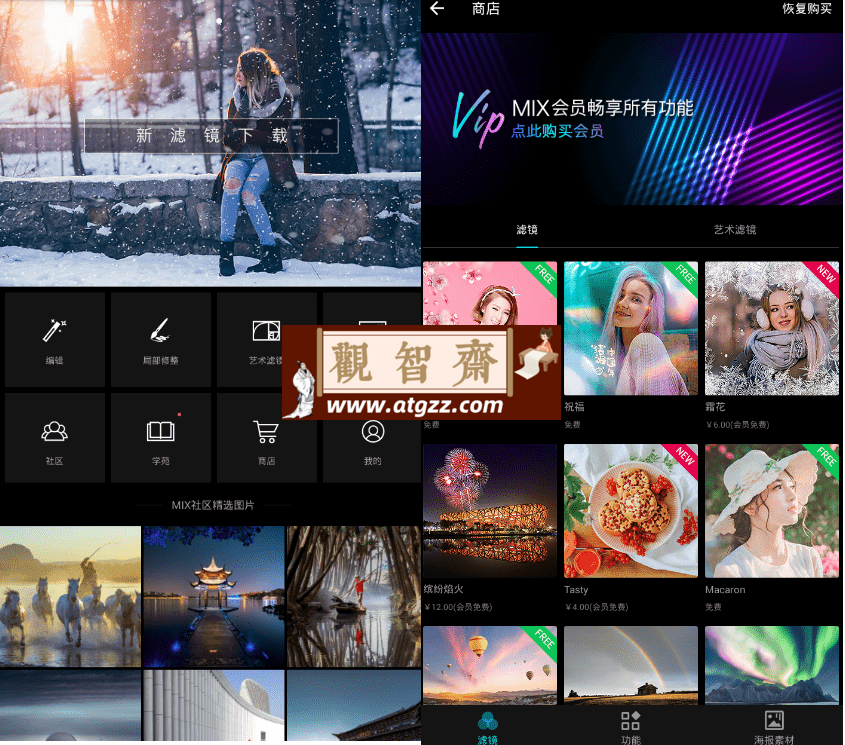Click 恢复购买 to restore purchases
The image size is (845, 745).
pyautogui.click(x=807, y=9)
